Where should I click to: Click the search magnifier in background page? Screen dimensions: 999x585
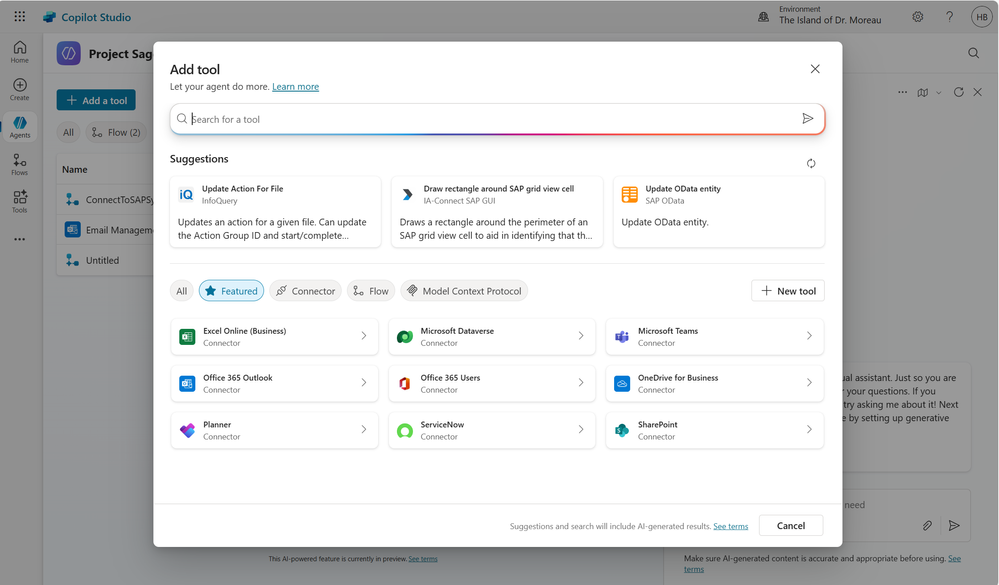click(x=974, y=54)
